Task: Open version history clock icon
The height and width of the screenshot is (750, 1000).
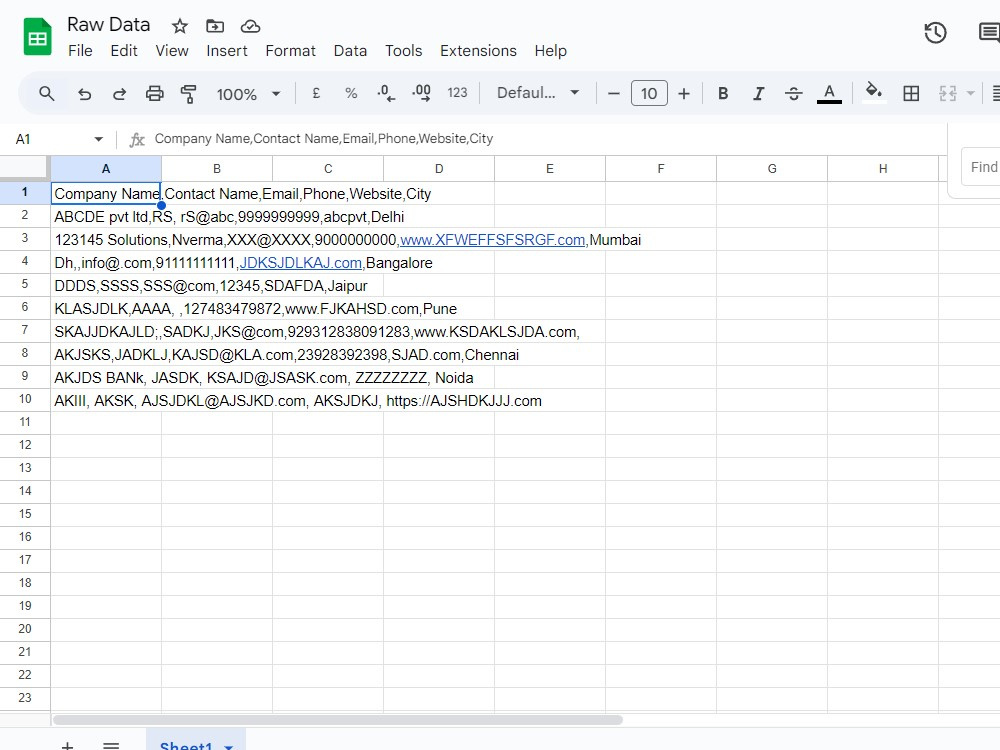Action: click(x=936, y=33)
